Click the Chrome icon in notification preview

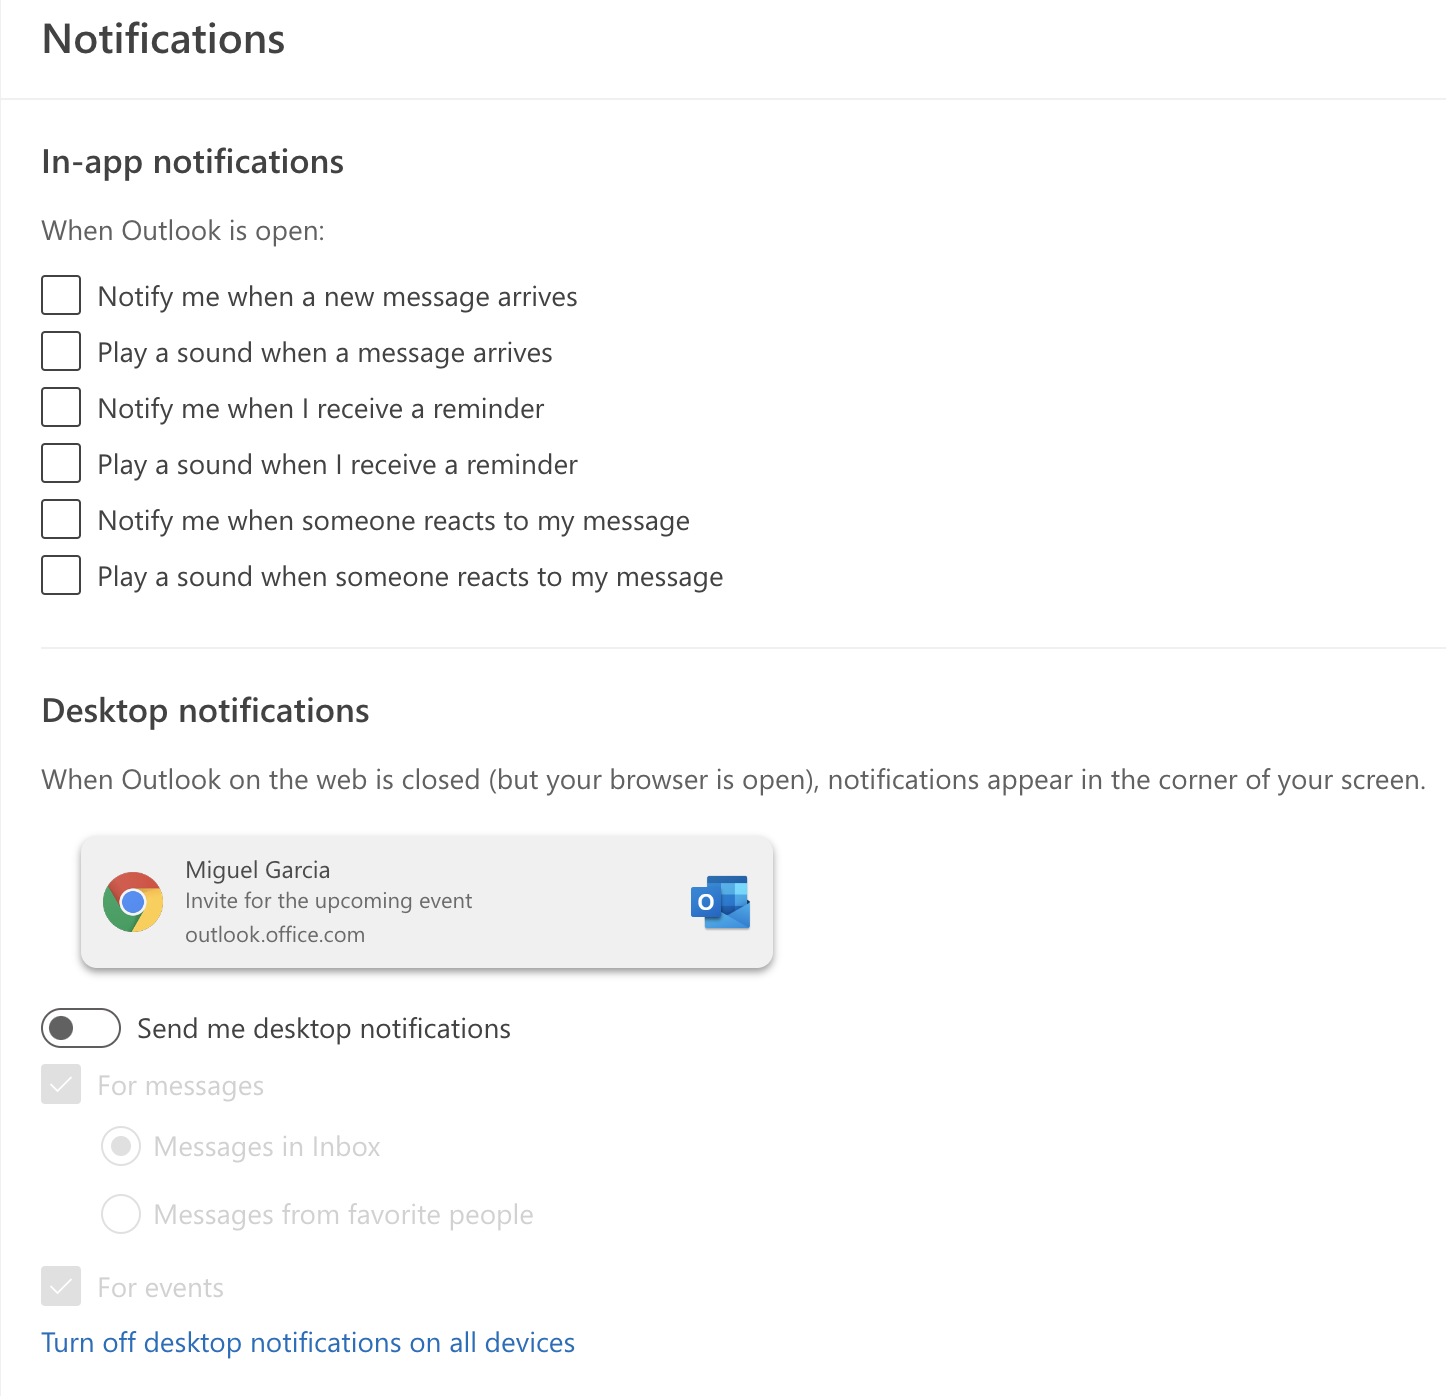(133, 902)
